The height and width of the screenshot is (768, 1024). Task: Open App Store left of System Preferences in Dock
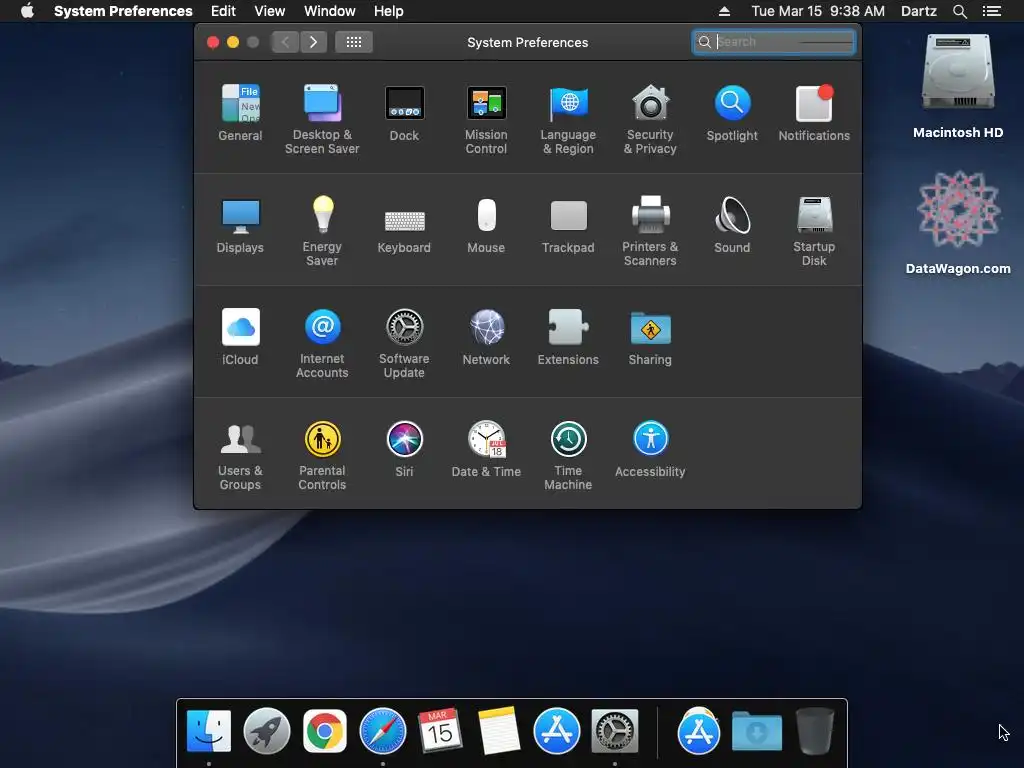click(556, 731)
